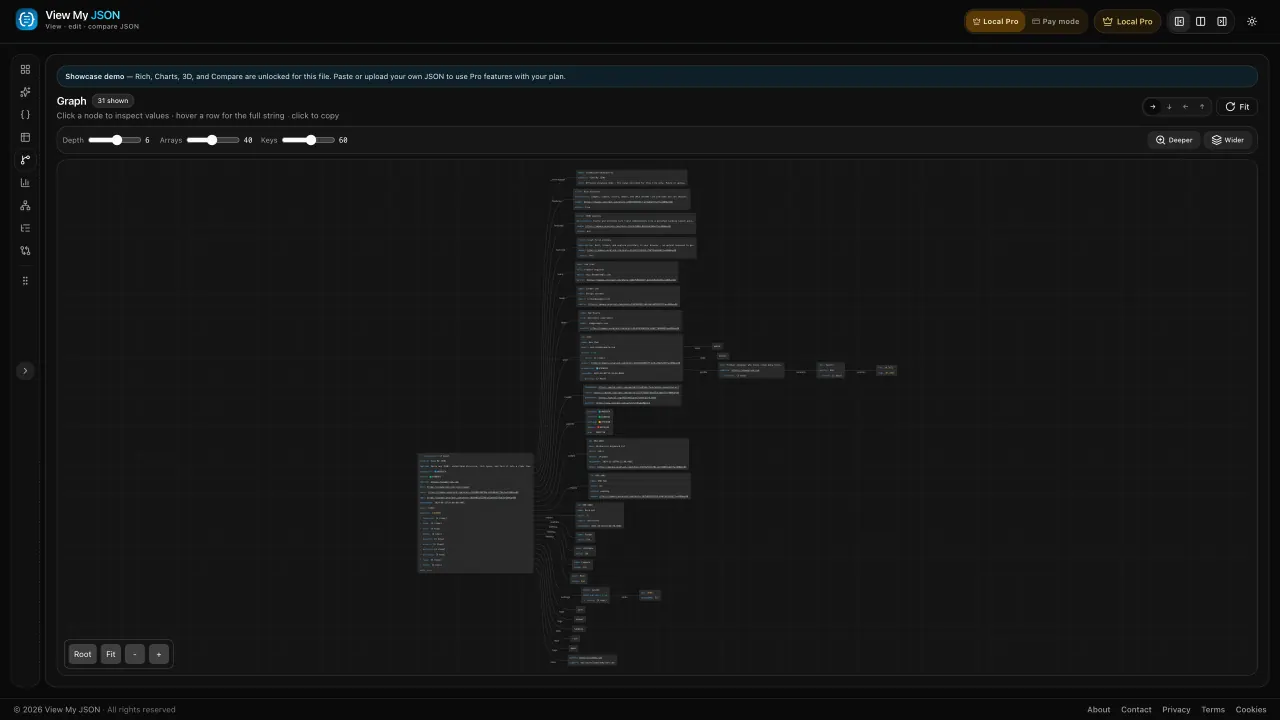This screenshot has height=720, width=1280.
Task: Click the six-dot grip icon in sidebar
Action: tap(25, 281)
